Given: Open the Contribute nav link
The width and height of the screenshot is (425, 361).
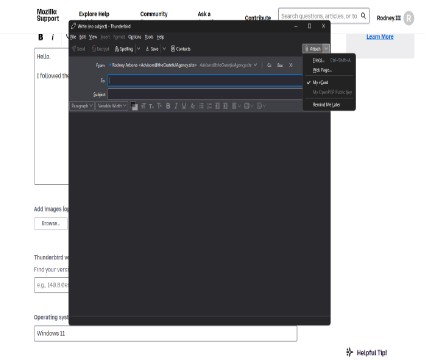Looking at the screenshot, I should 258,18.
